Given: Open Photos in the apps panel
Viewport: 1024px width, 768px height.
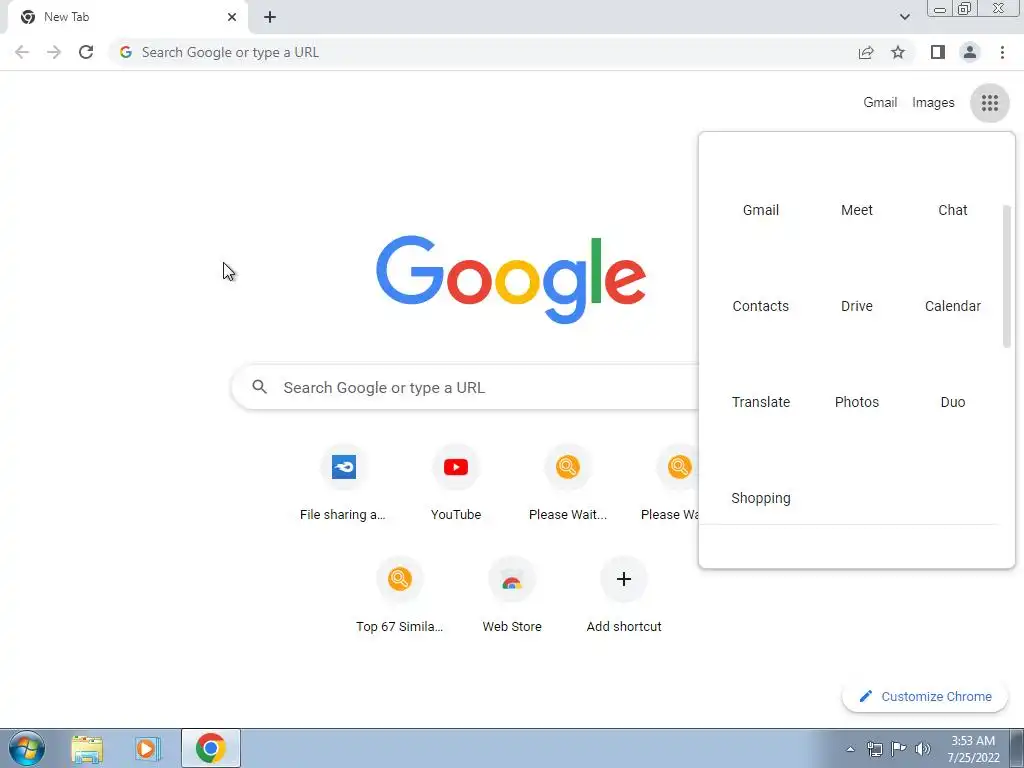Looking at the screenshot, I should click(x=857, y=402).
